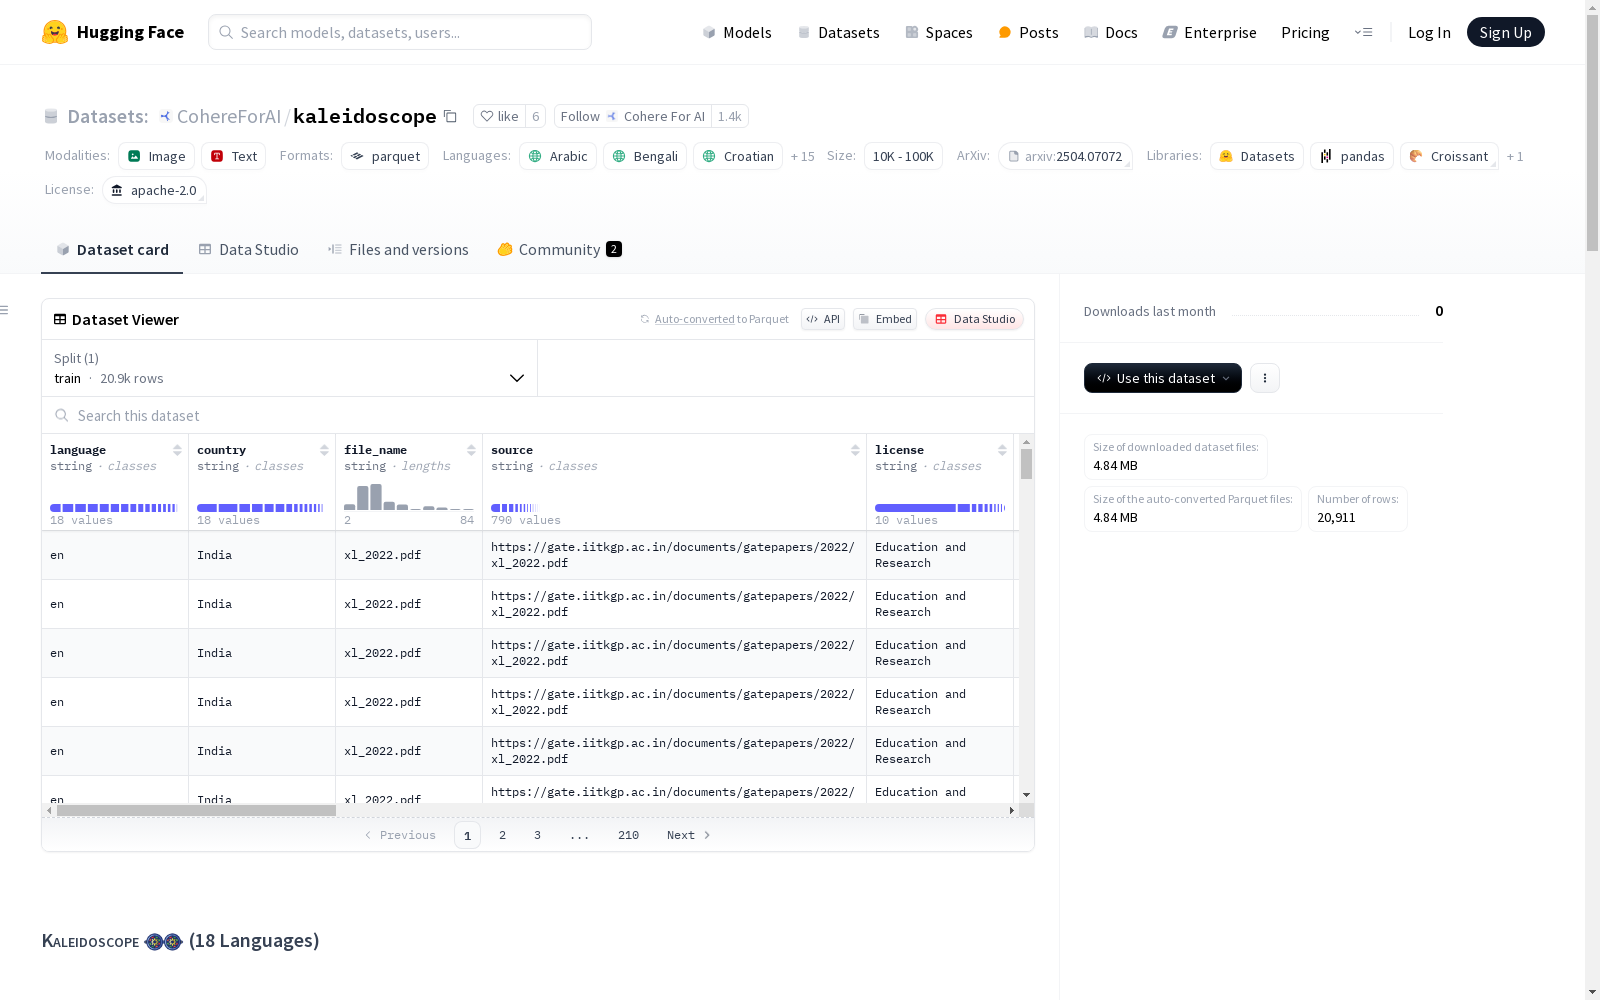Go to page 2 of rows
The width and height of the screenshot is (1600, 1000).
[502, 835]
